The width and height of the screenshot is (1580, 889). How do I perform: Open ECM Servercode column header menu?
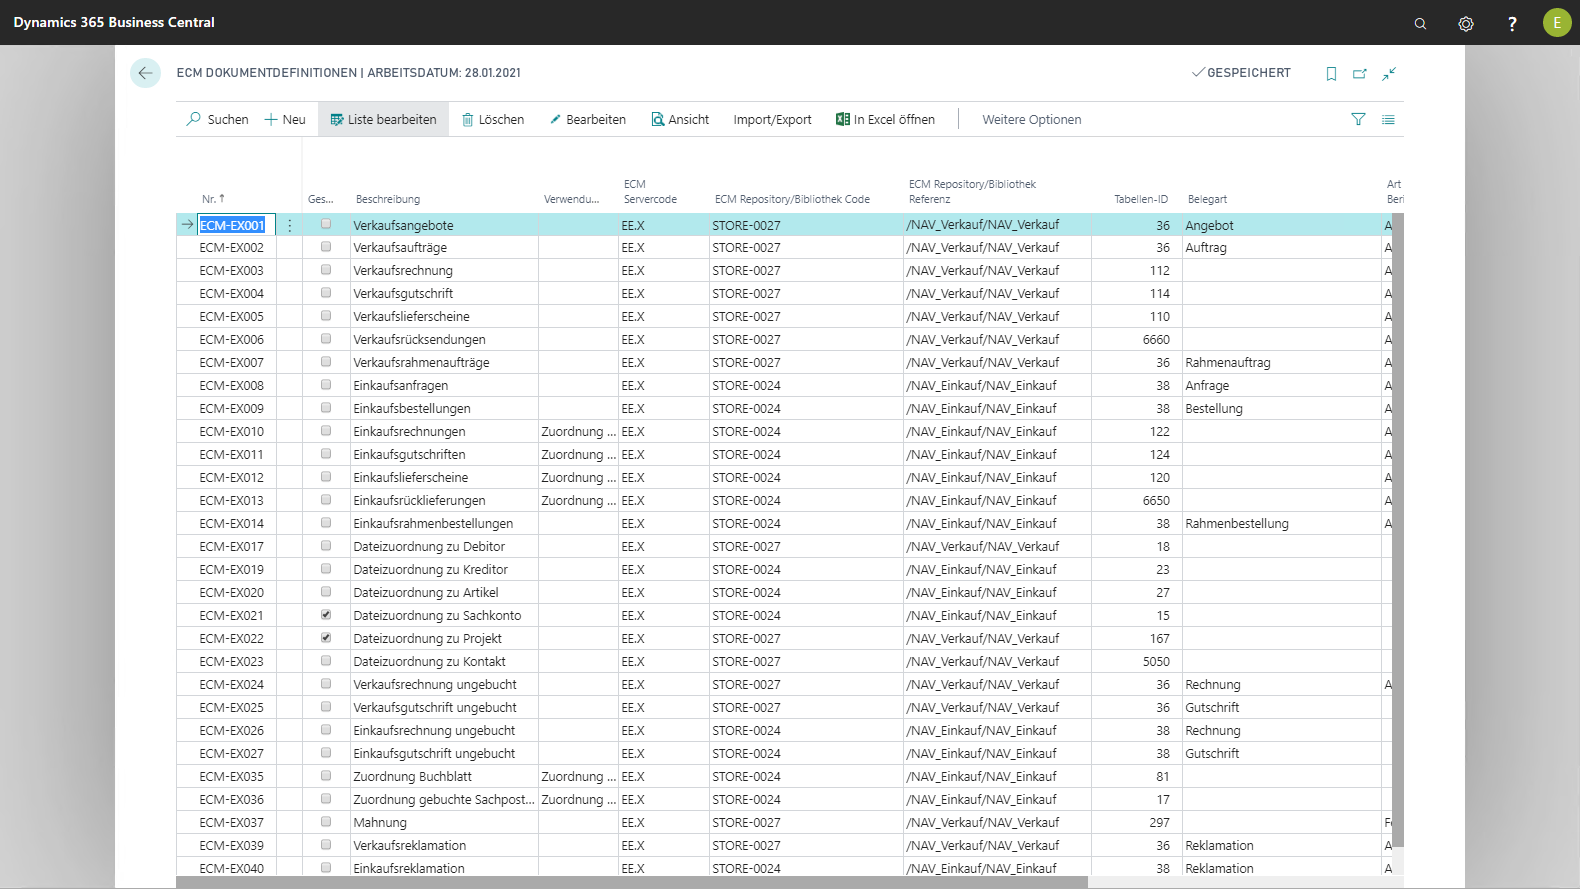coord(650,192)
